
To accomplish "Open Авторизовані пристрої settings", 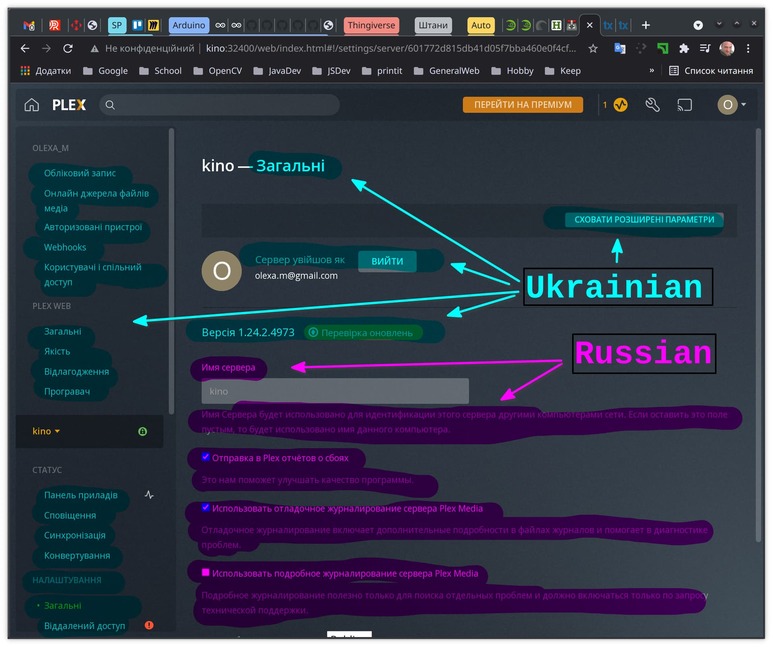I will pos(93,227).
